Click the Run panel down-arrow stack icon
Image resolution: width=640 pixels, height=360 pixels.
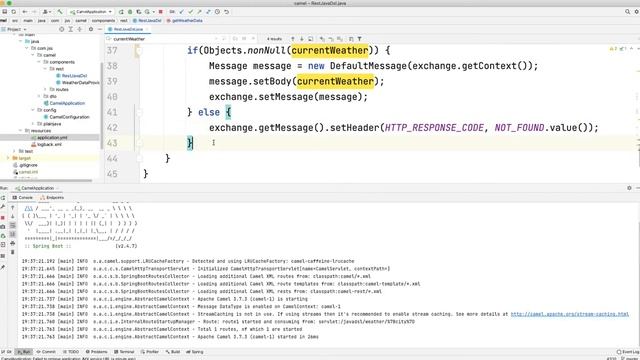coord(13,217)
